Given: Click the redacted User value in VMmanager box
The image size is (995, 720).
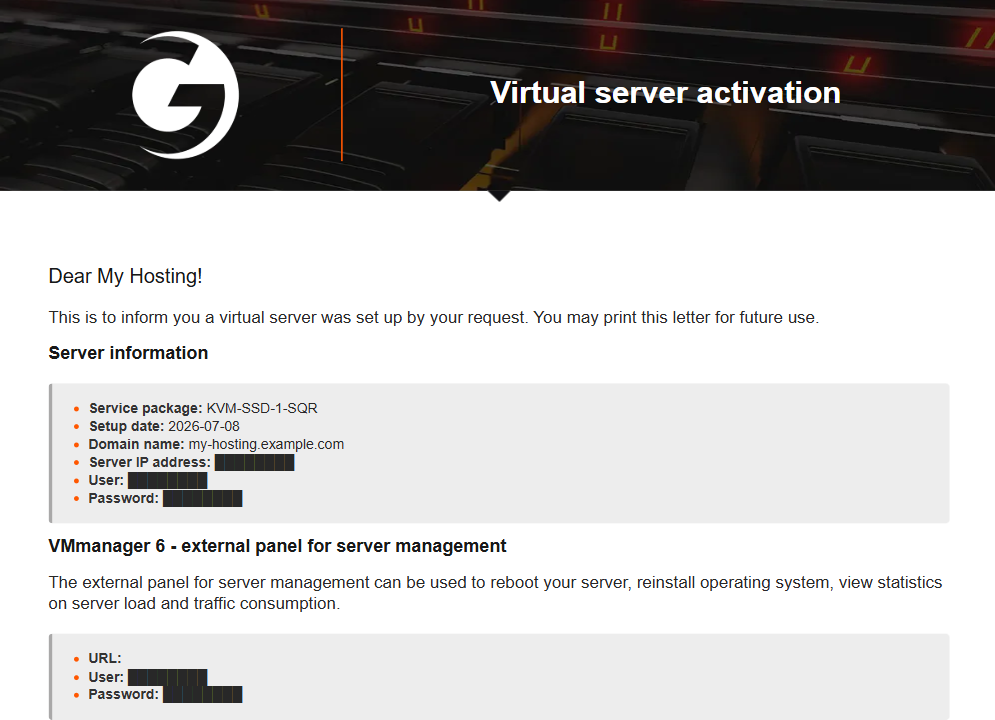Looking at the screenshot, I should coord(168,677).
